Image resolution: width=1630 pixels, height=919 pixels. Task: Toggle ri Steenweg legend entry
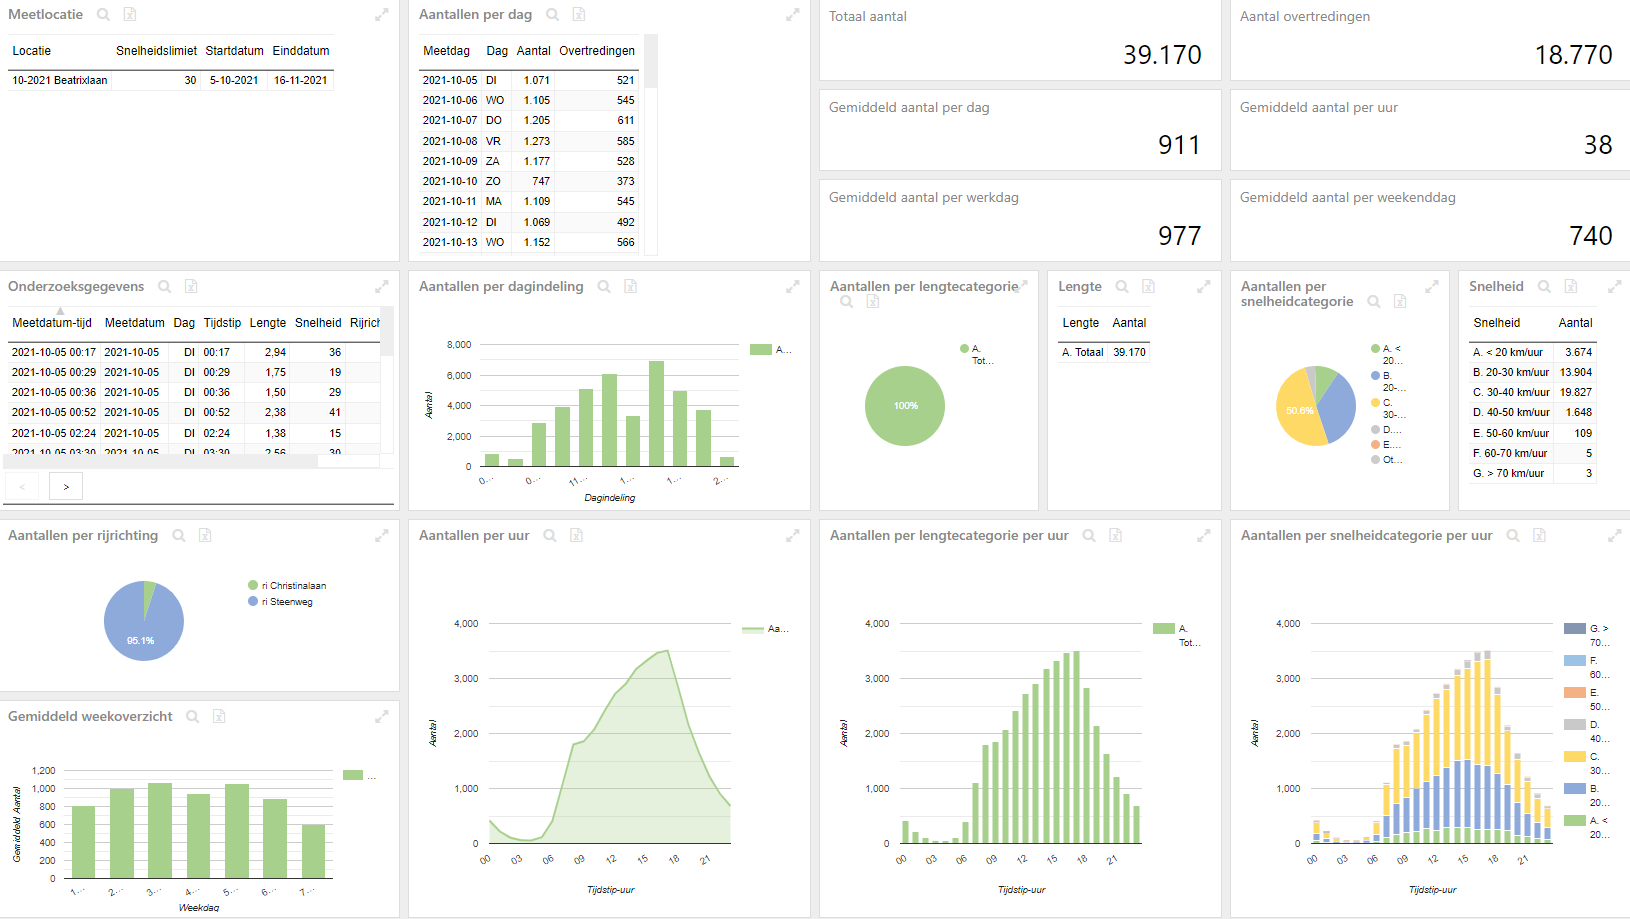tap(281, 602)
